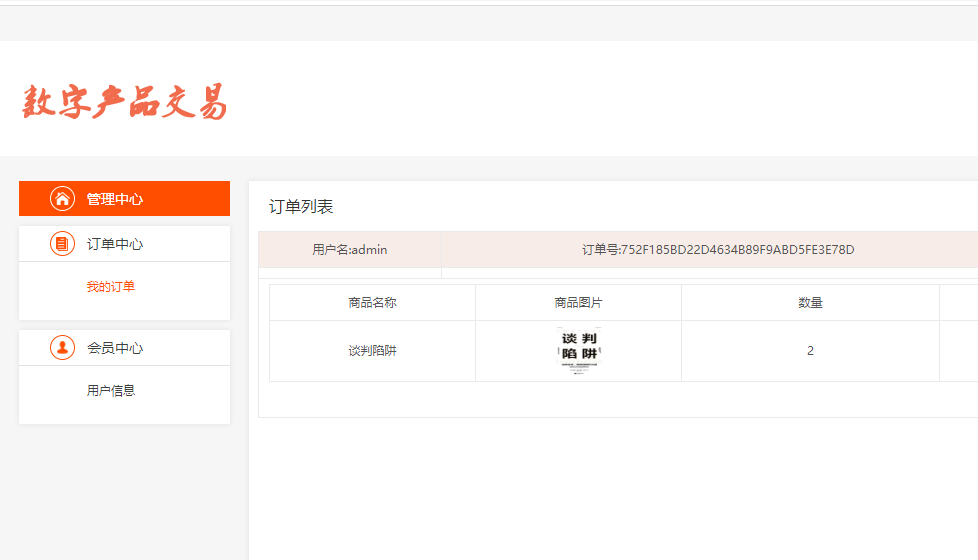The width and height of the screenshot is (978, 560).
Task: Click the 谈判陷阱 product name cell
Action: [372, 351]
